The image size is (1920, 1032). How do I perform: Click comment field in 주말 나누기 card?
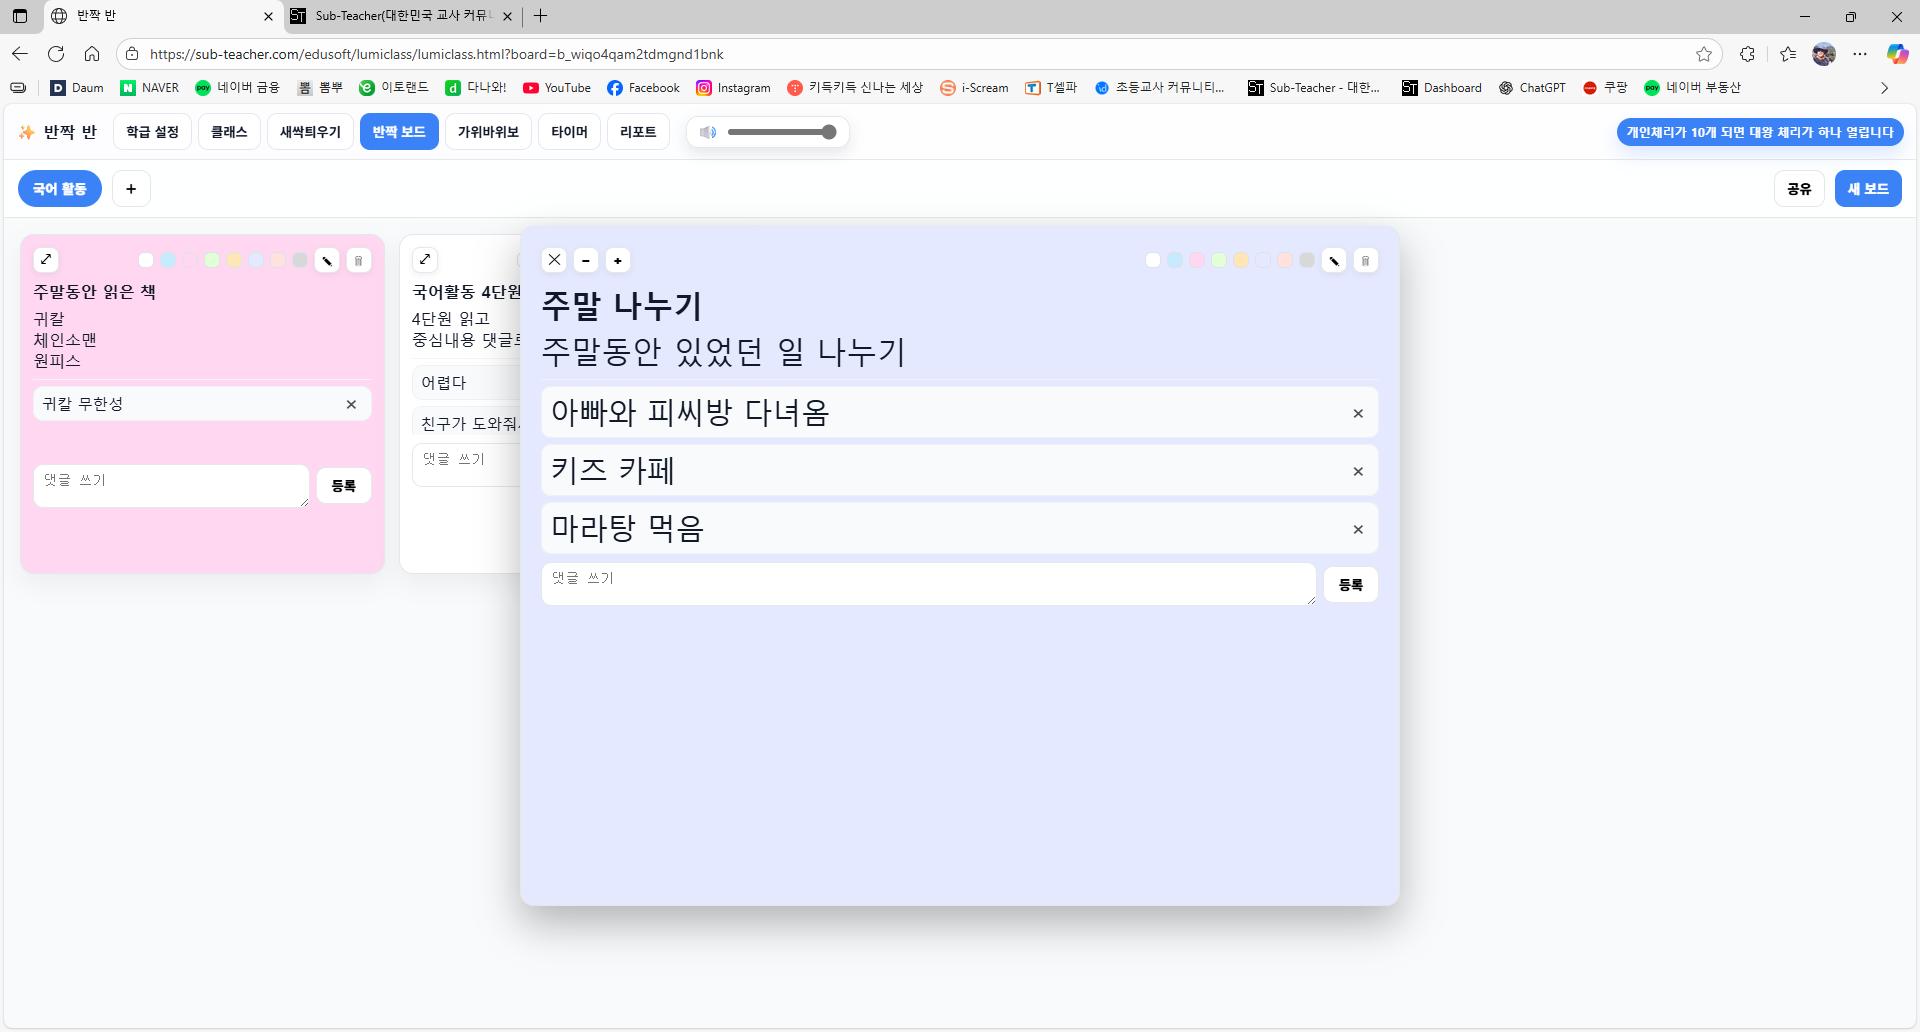click(928, 584)
